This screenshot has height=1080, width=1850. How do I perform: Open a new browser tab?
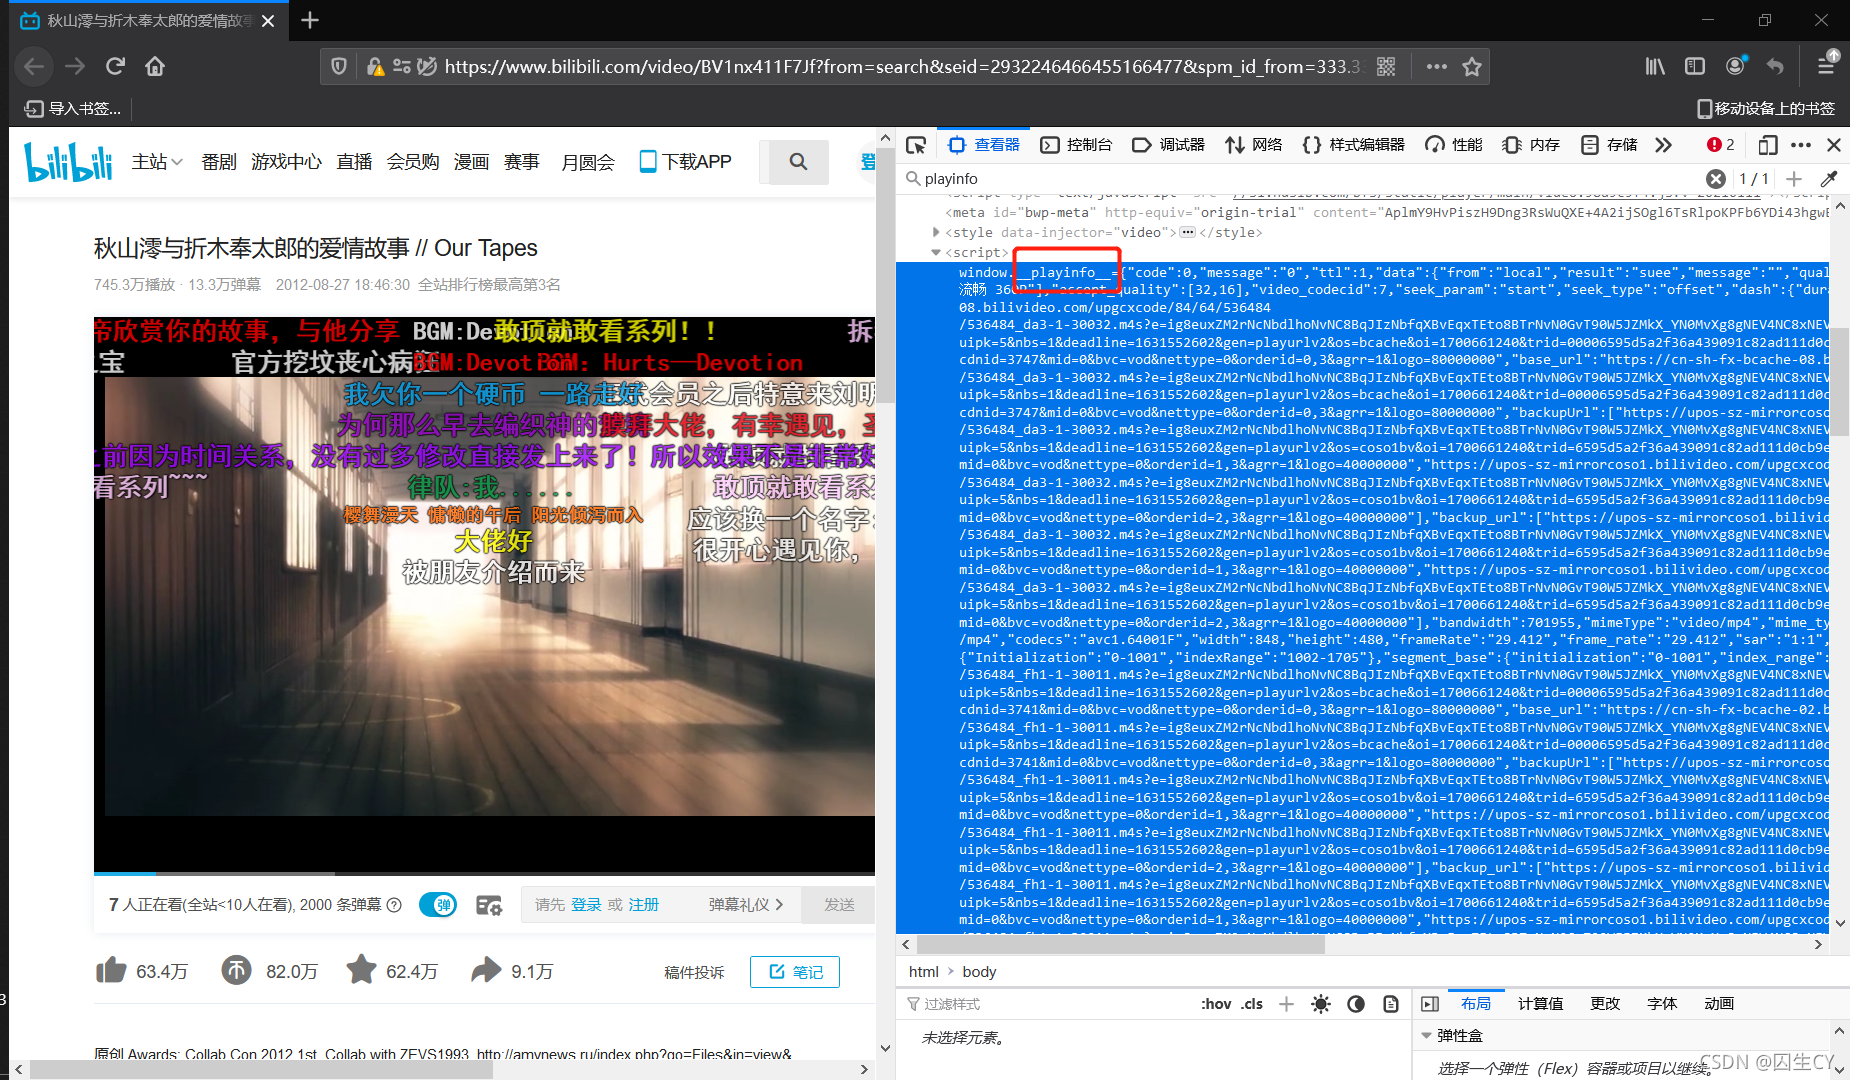point(310,20)
